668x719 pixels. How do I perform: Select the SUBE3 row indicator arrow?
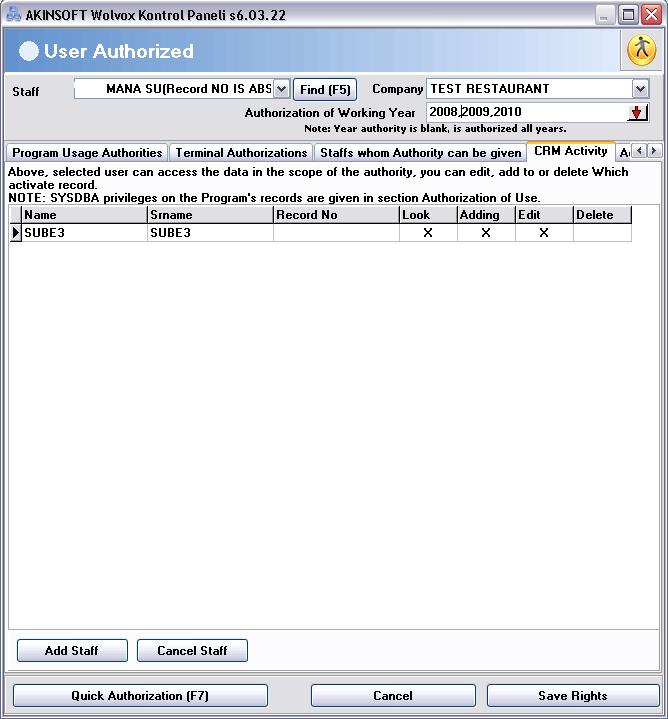click(16, 232)
